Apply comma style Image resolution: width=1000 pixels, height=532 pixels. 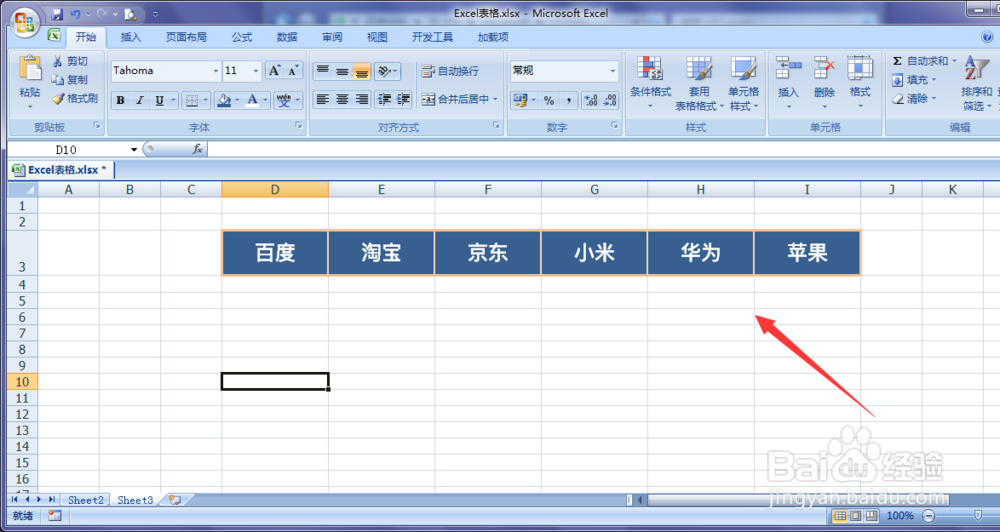[568, 100]
